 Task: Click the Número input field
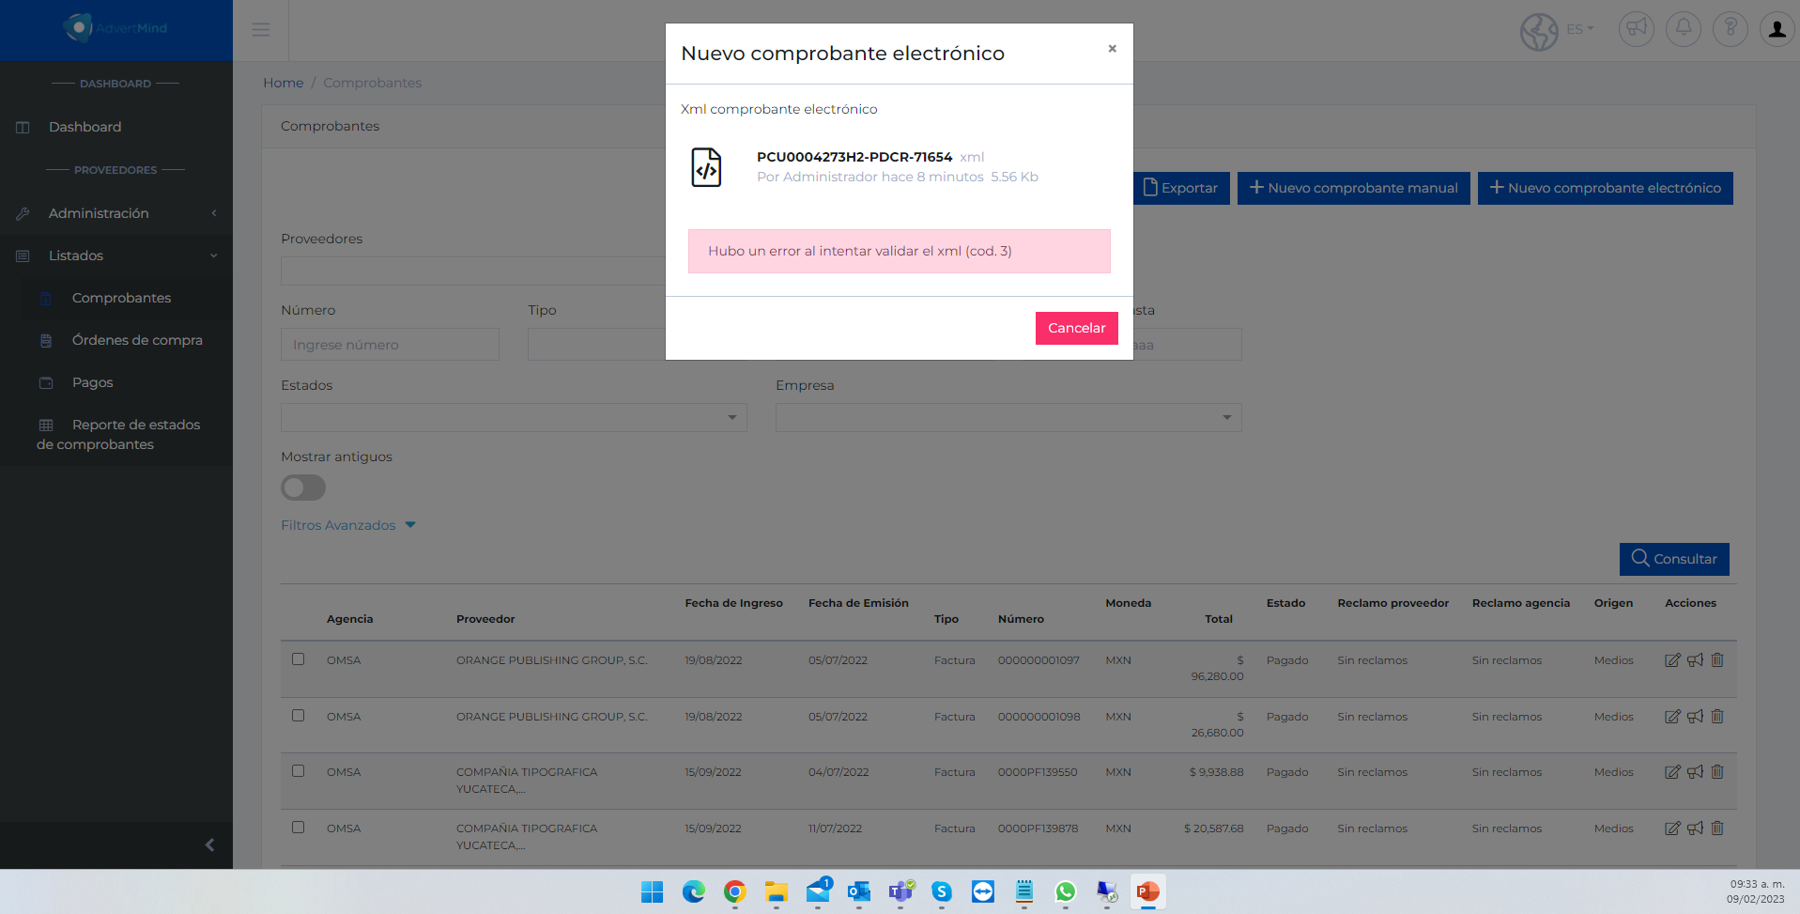[x=390, y=345]
